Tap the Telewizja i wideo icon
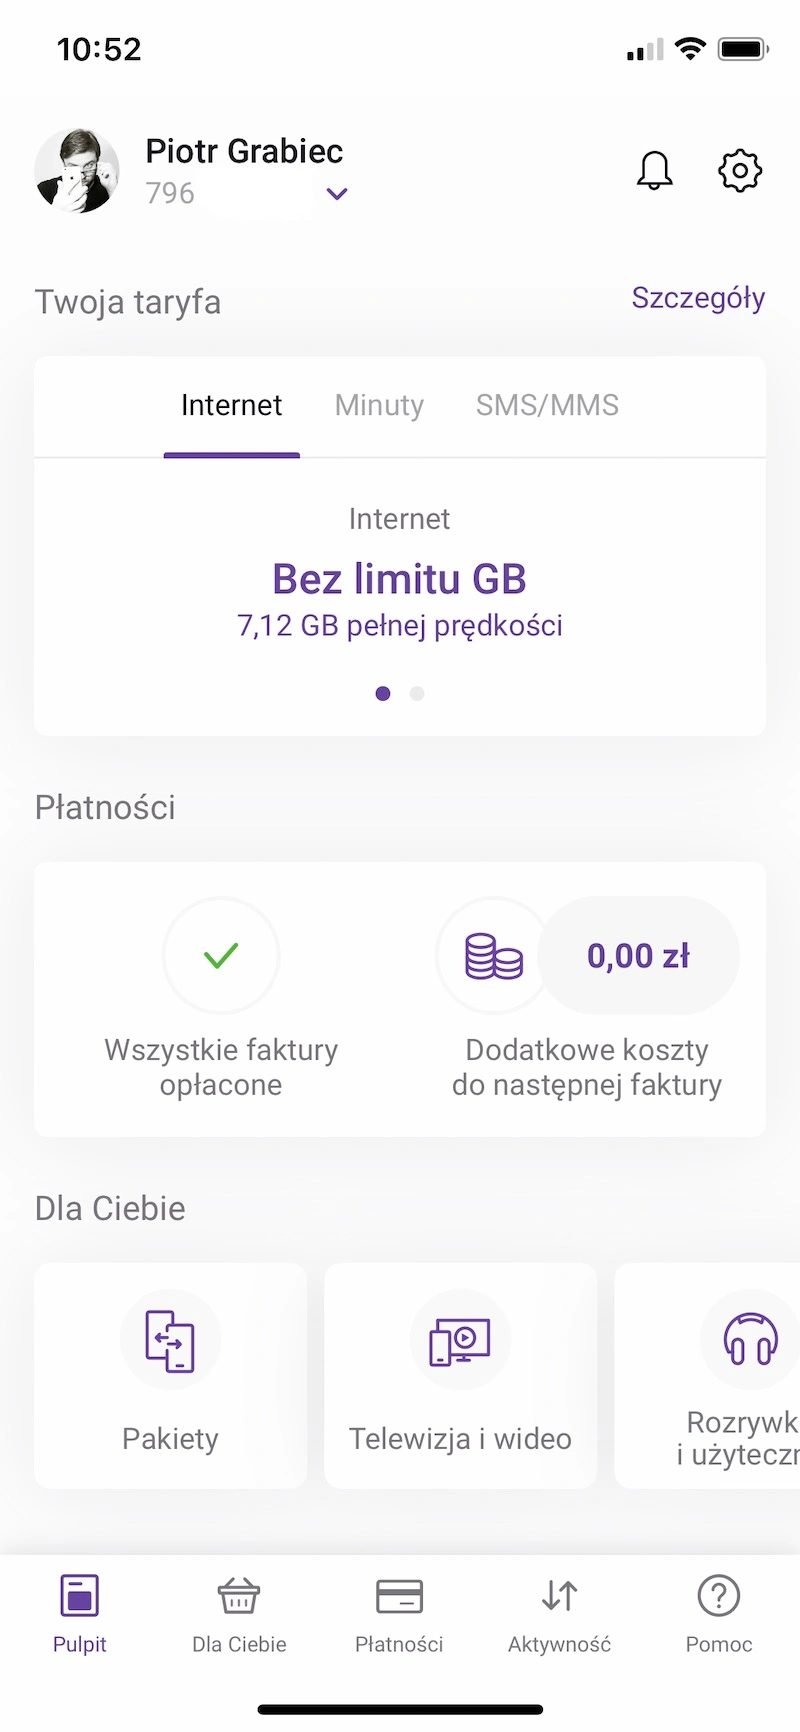800x1732 pixels. coord(460,1340)
